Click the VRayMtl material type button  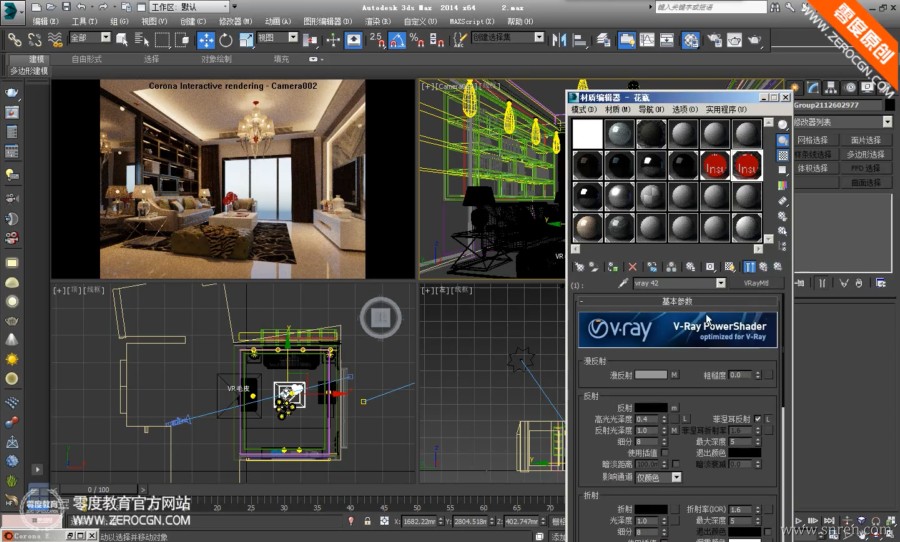(x=756, y=283)
